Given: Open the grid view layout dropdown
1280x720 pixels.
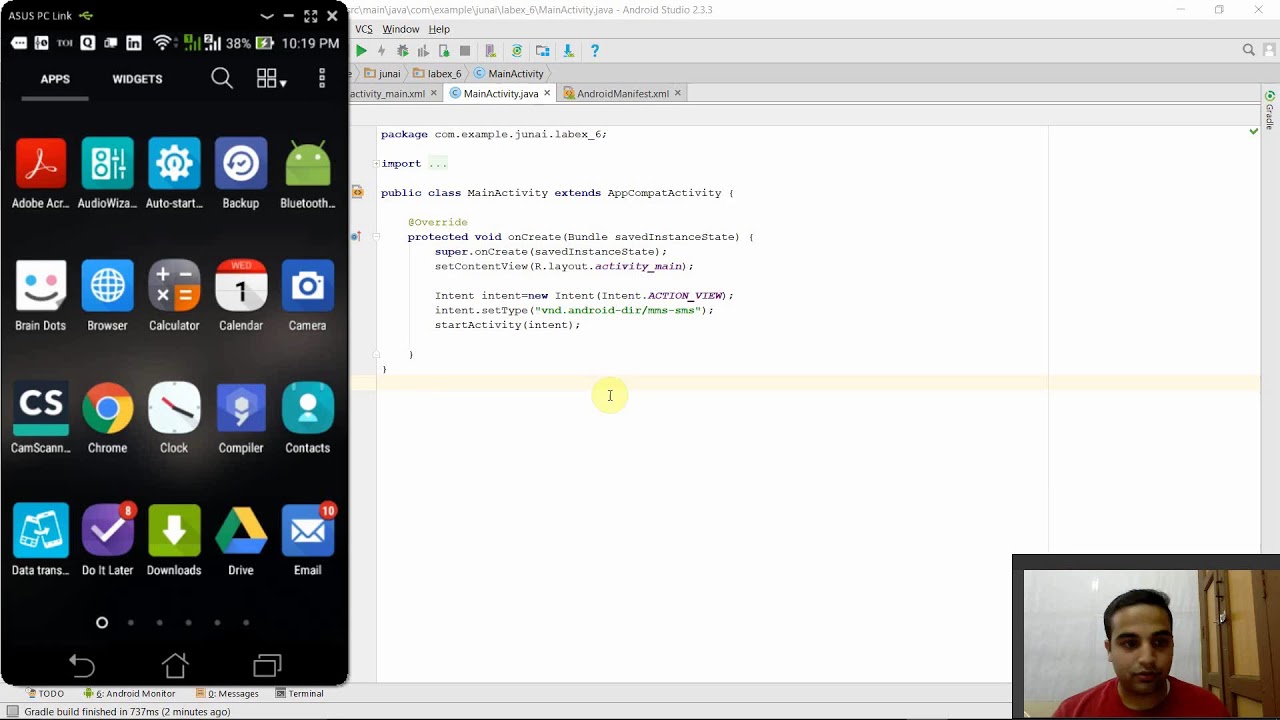Looking at the screenshot, I should 271,79.
